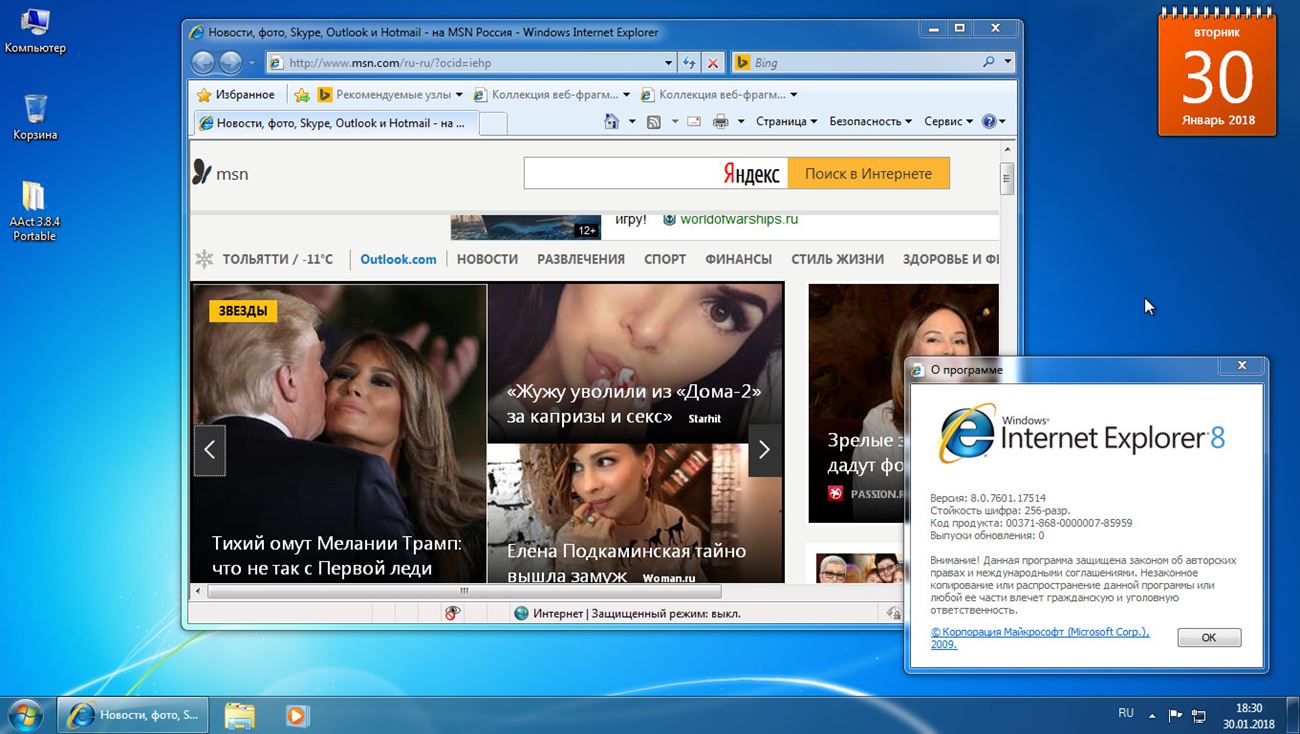The image size is (1300, 734).
Task: Open the Home page icon in the command bar
Action: tap(612, 122)
